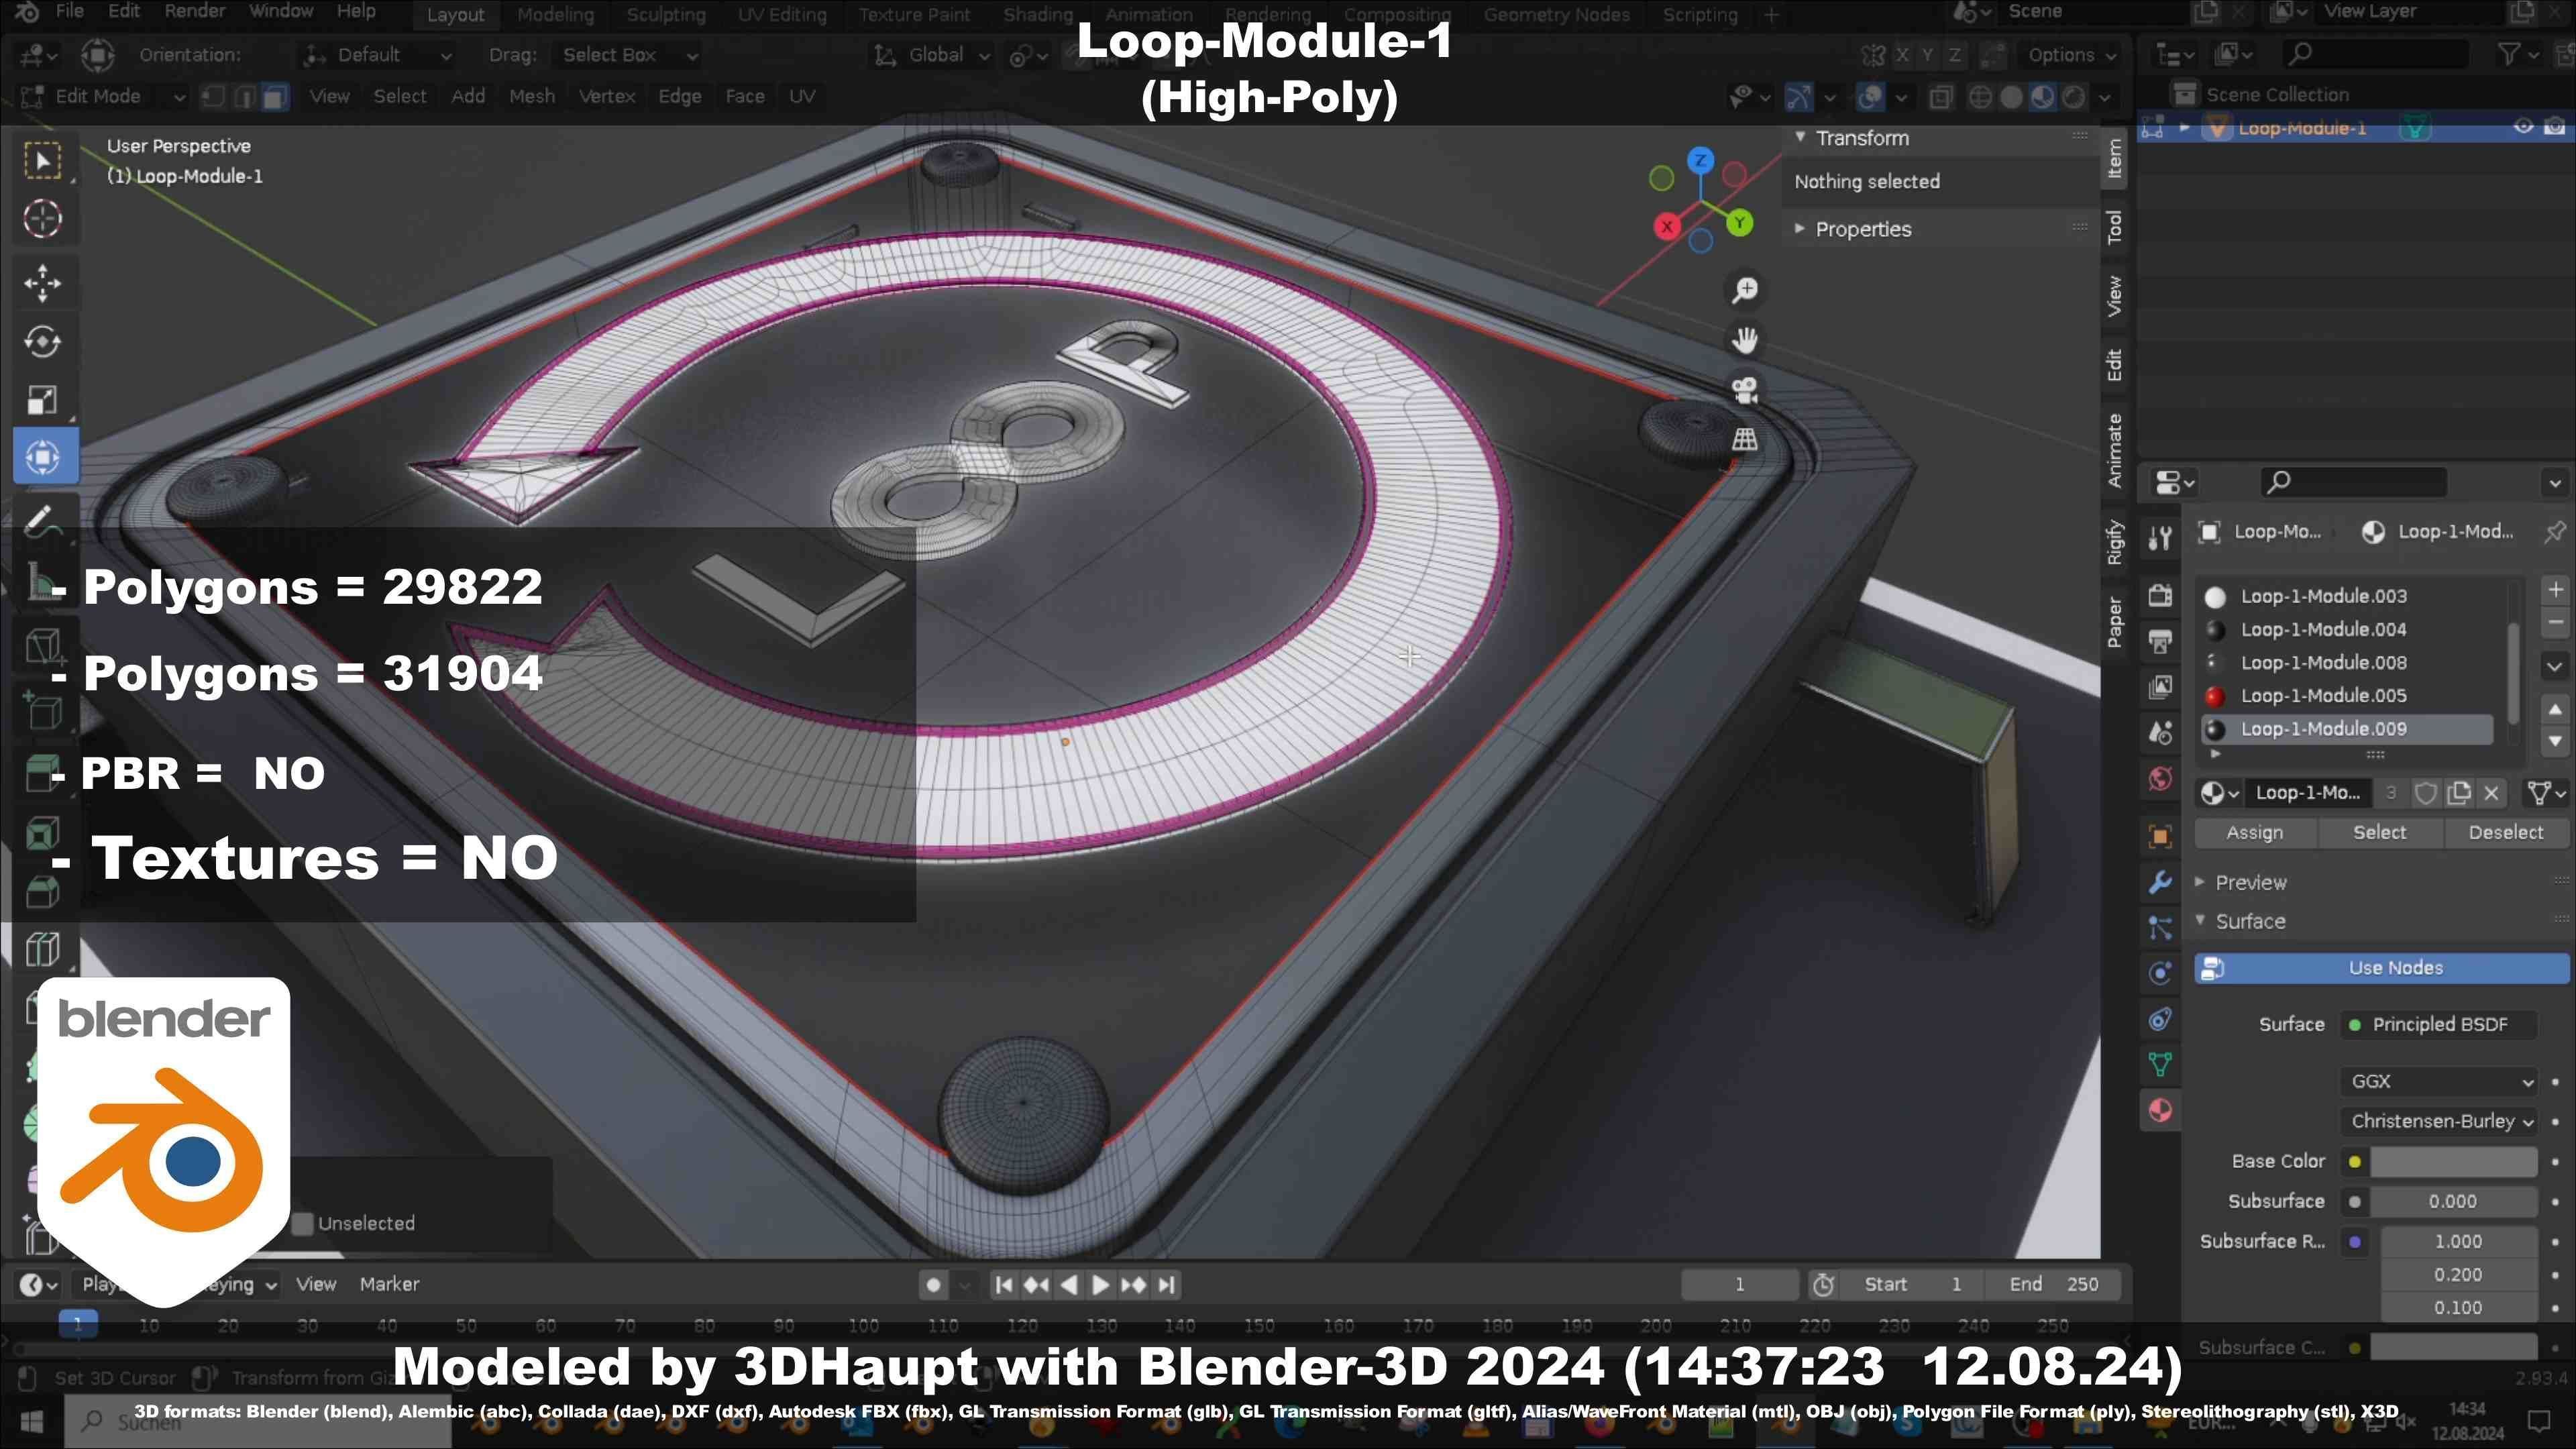
Task: Activate the 3D Cursor tool
Action: (42, 219)
